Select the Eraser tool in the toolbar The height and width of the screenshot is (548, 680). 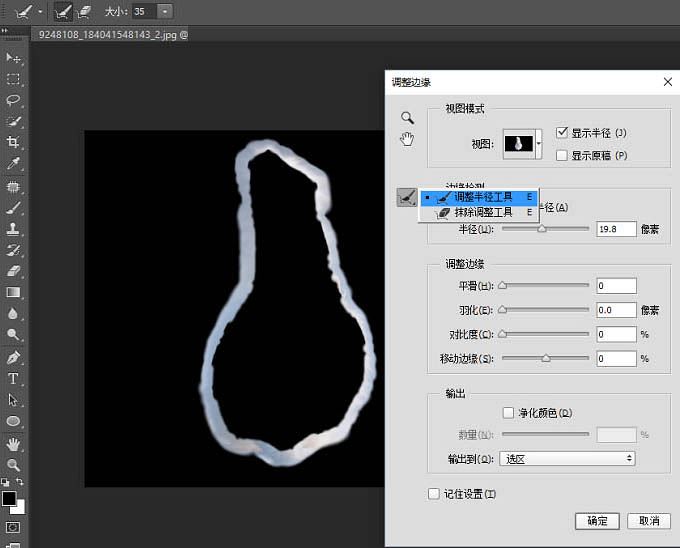14,271
